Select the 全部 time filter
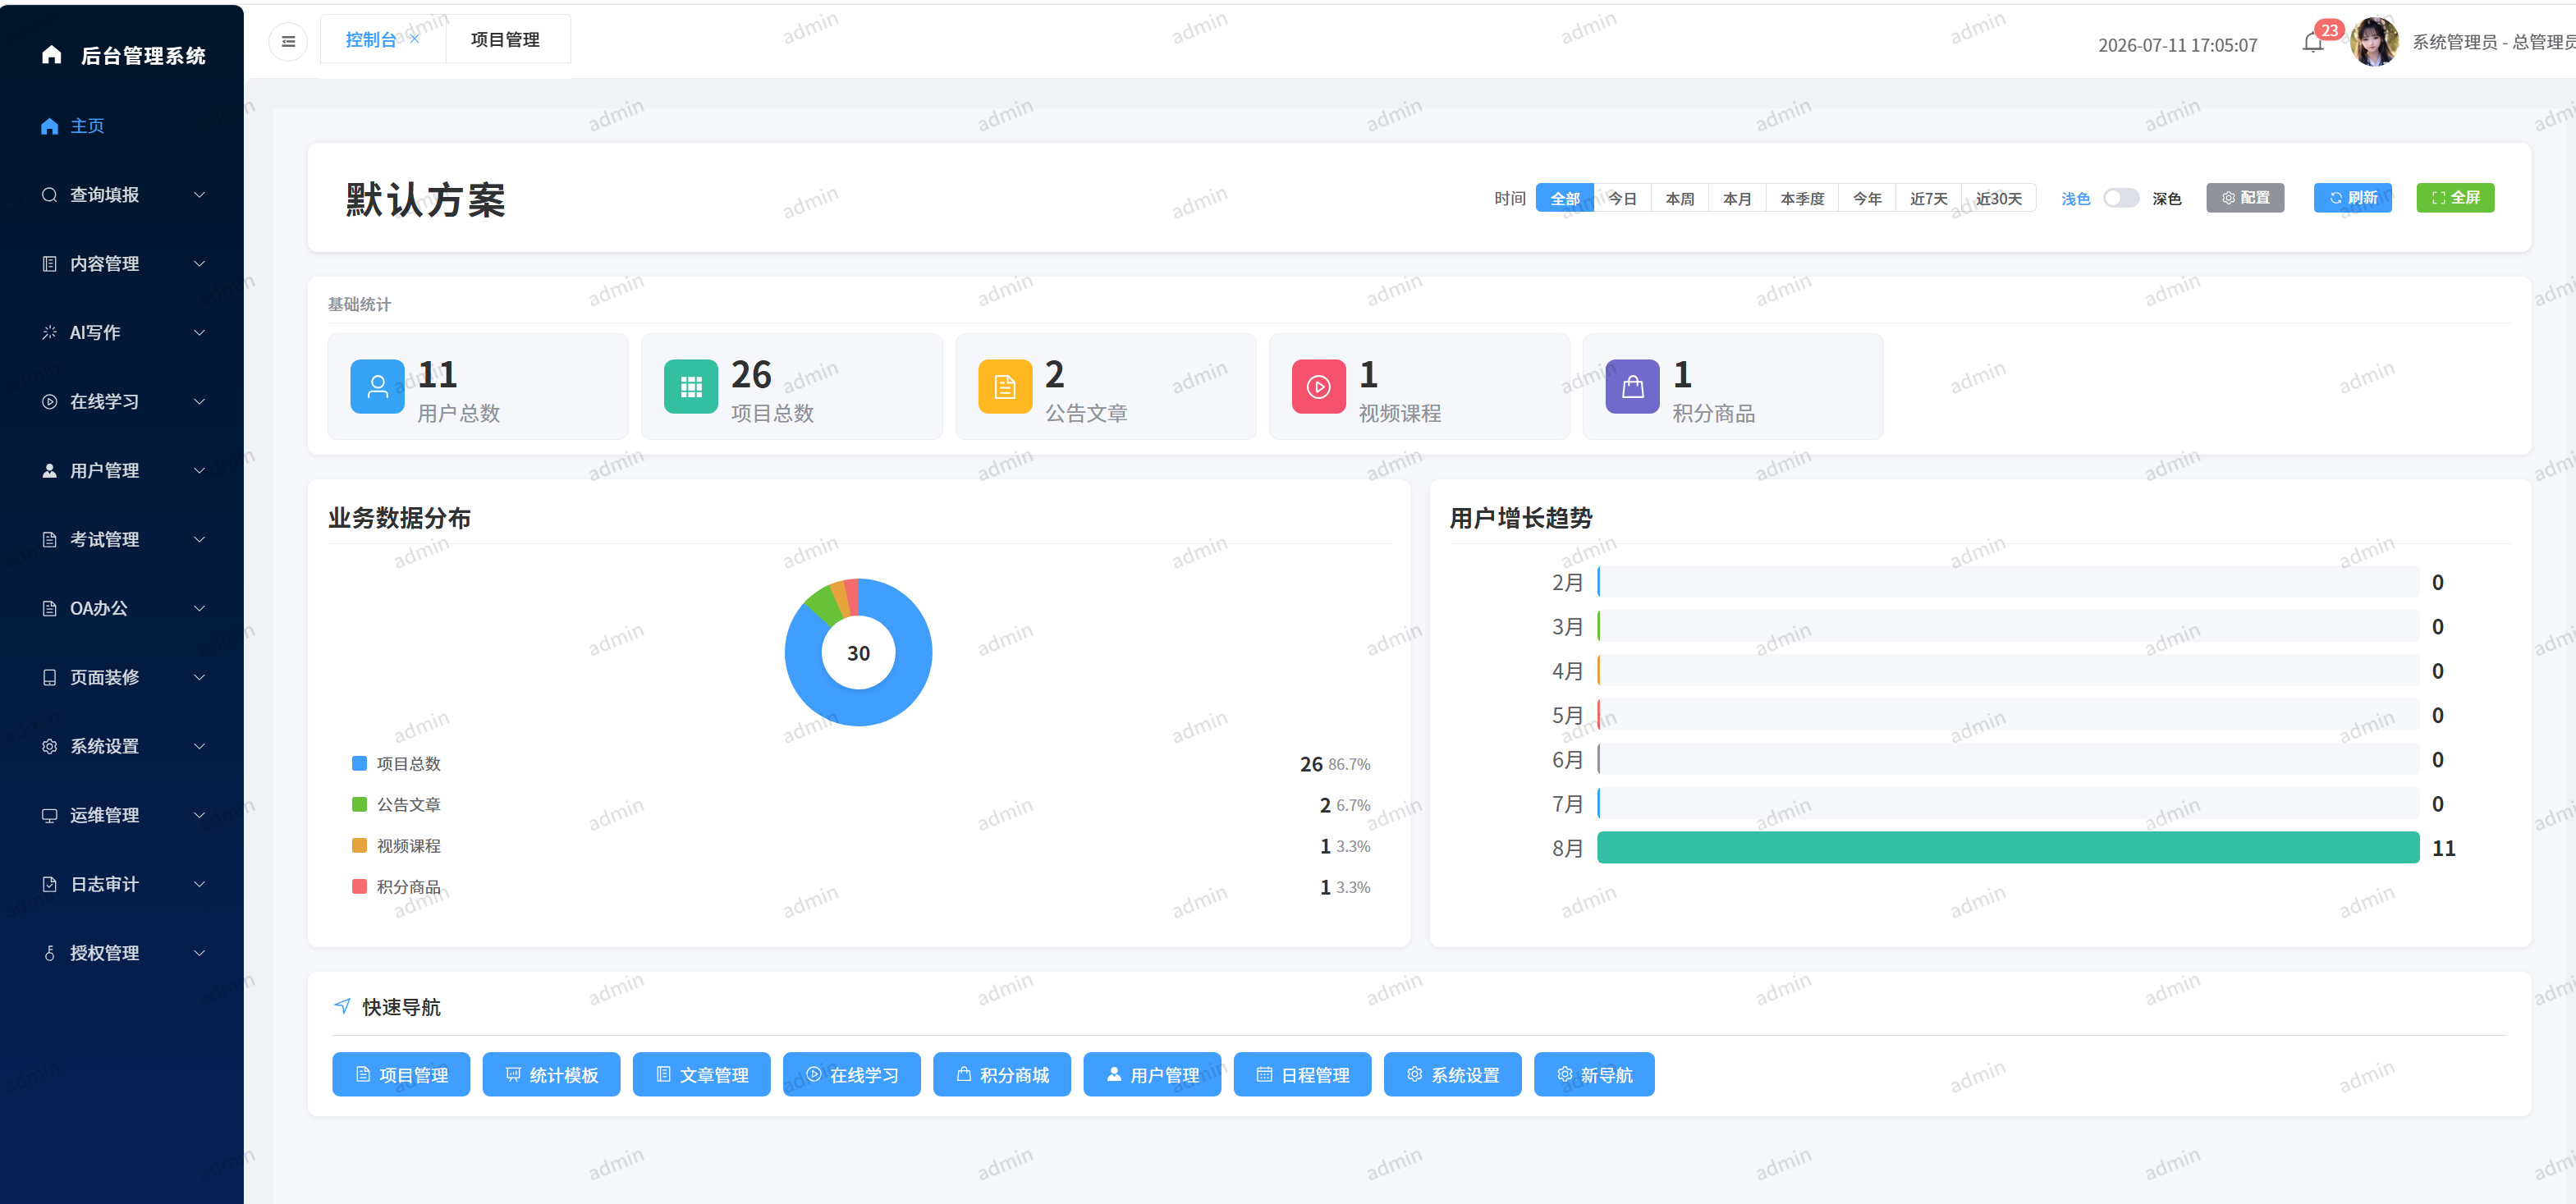 (x=1564, y=198)
